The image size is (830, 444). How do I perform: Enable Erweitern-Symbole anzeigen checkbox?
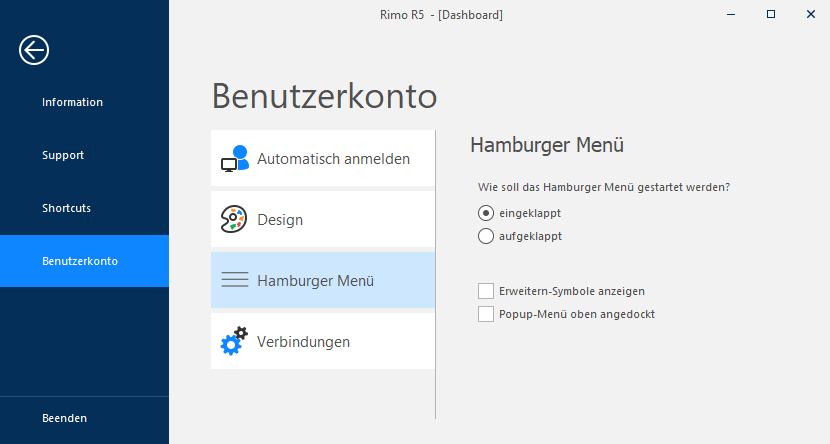tap(485, 291)
